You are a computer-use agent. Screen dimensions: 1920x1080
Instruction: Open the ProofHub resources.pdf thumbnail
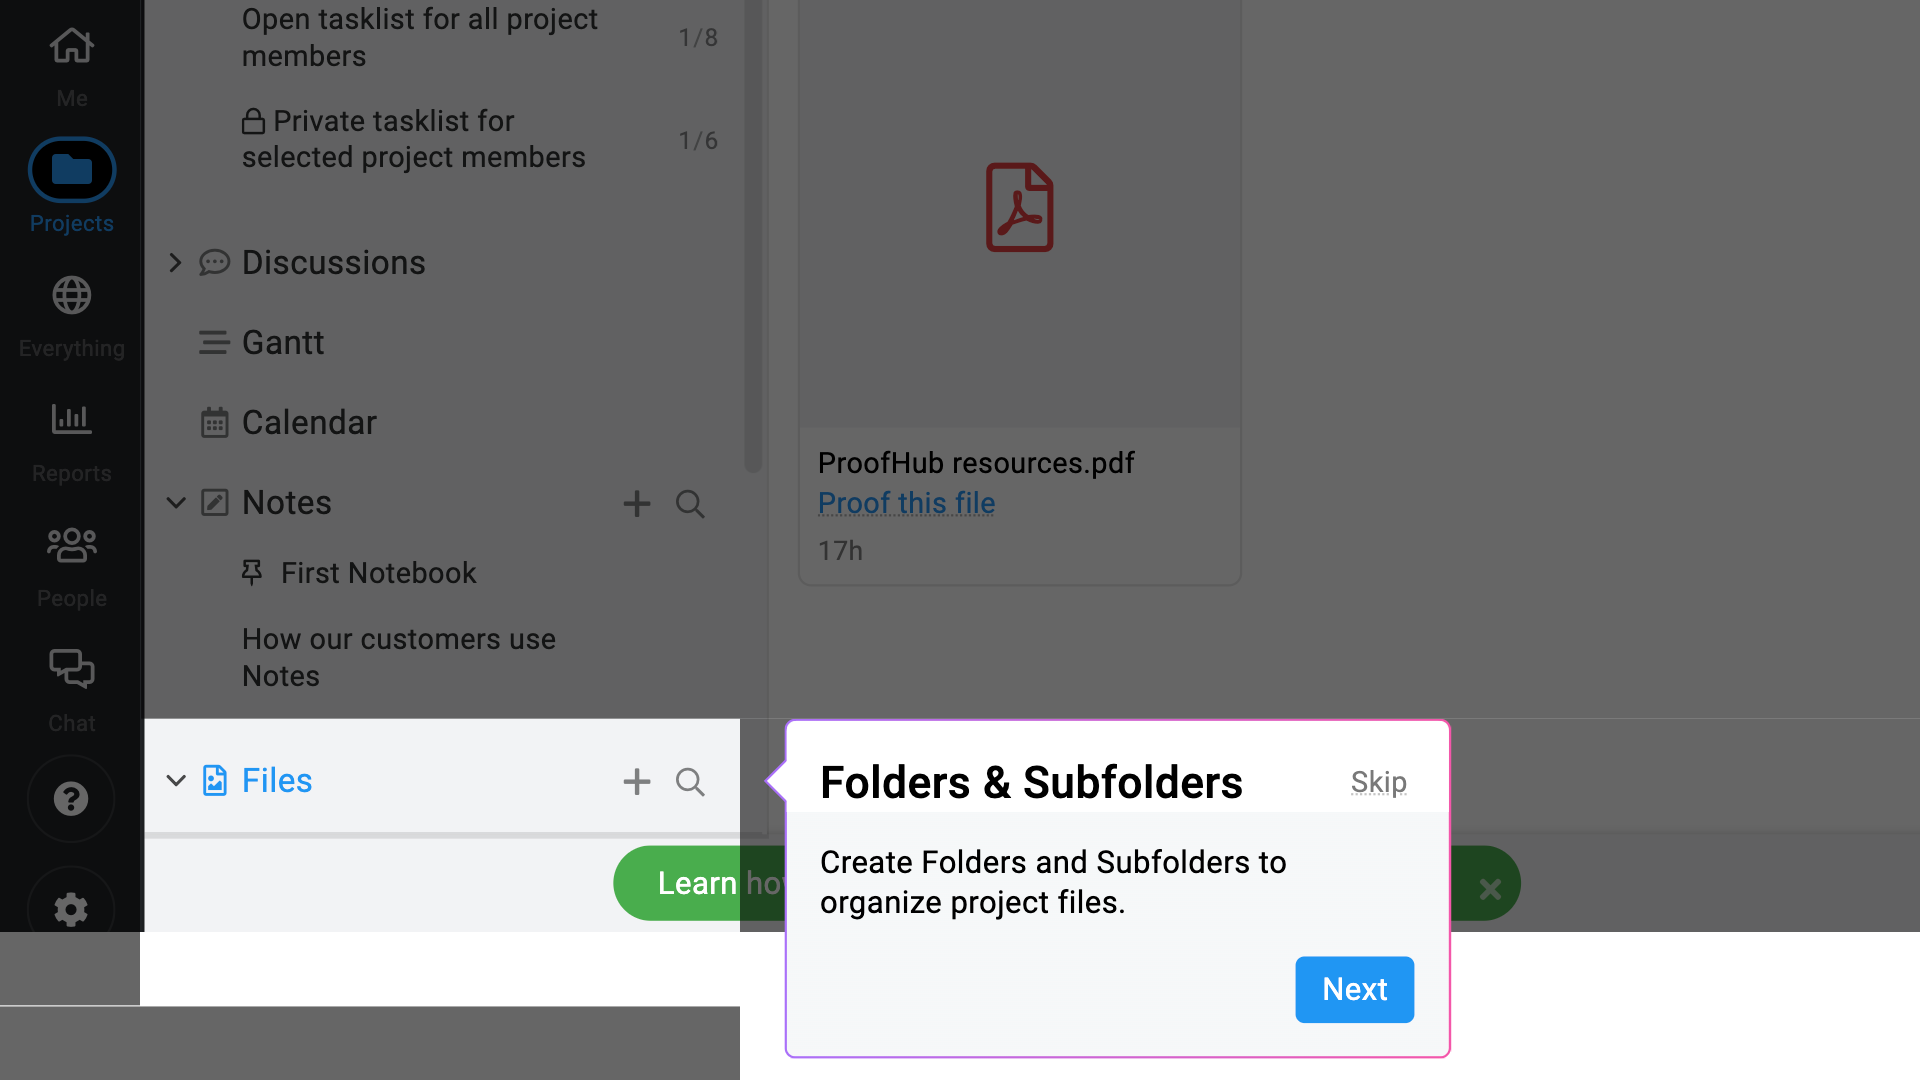1019,207
